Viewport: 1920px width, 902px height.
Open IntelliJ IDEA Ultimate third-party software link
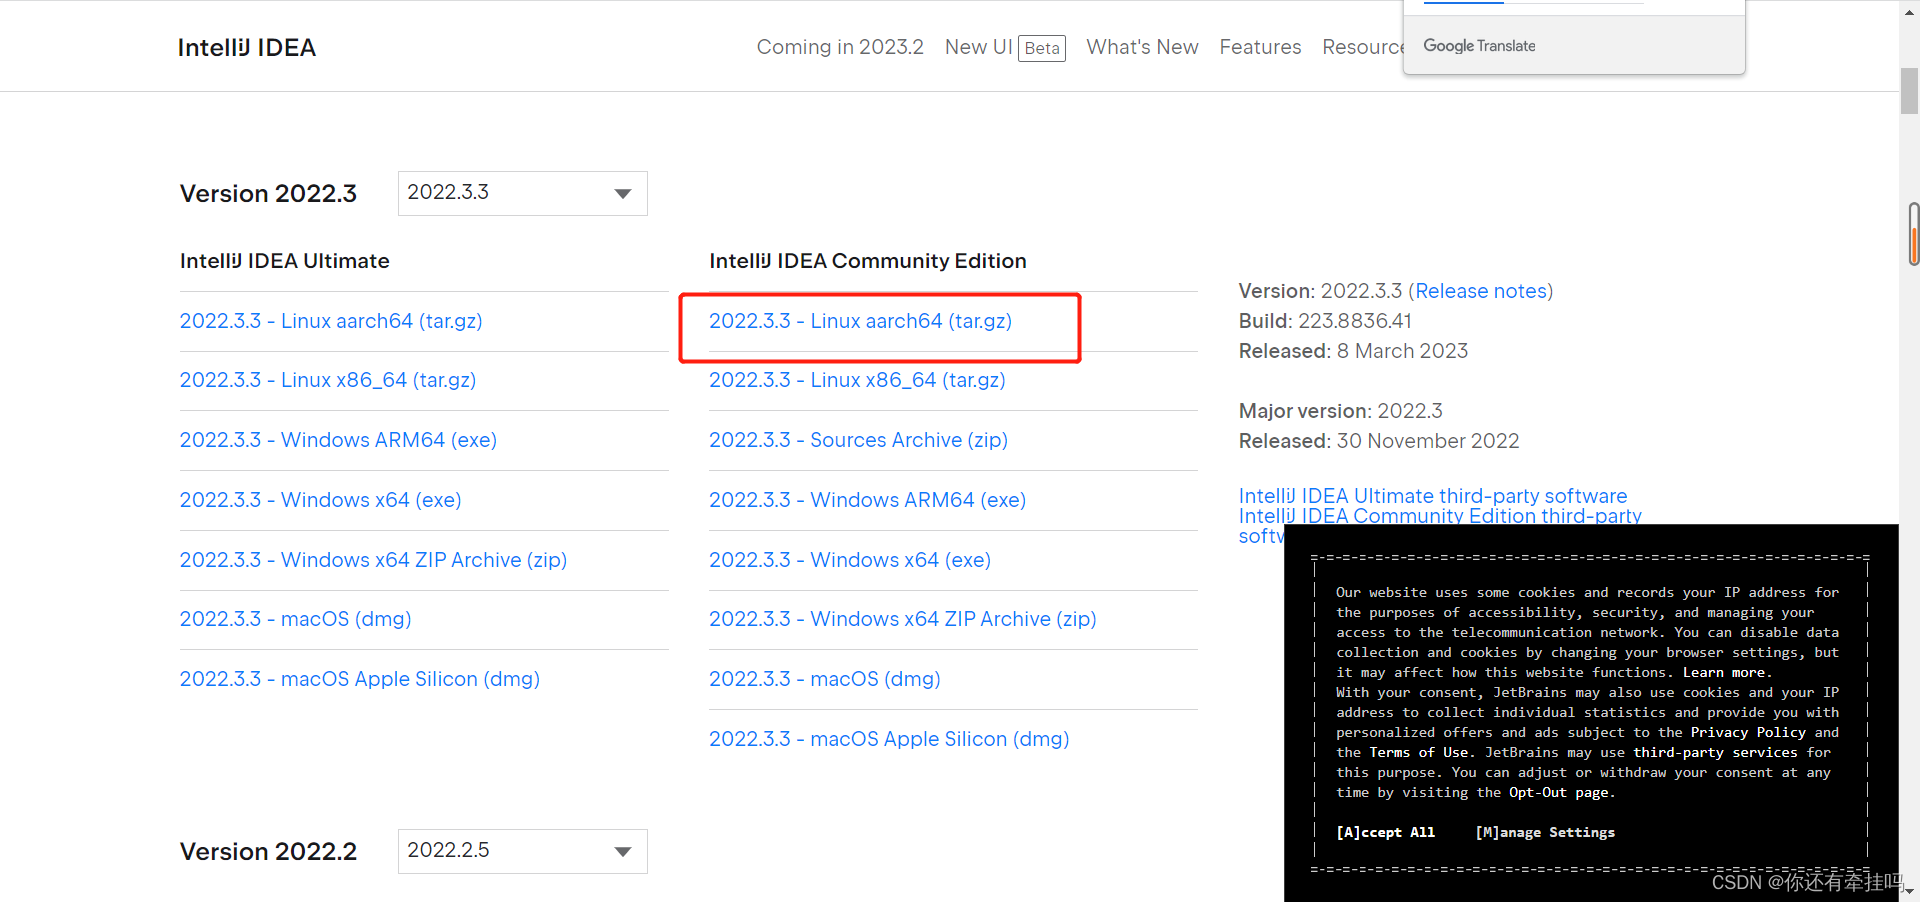click(1433, 496)
